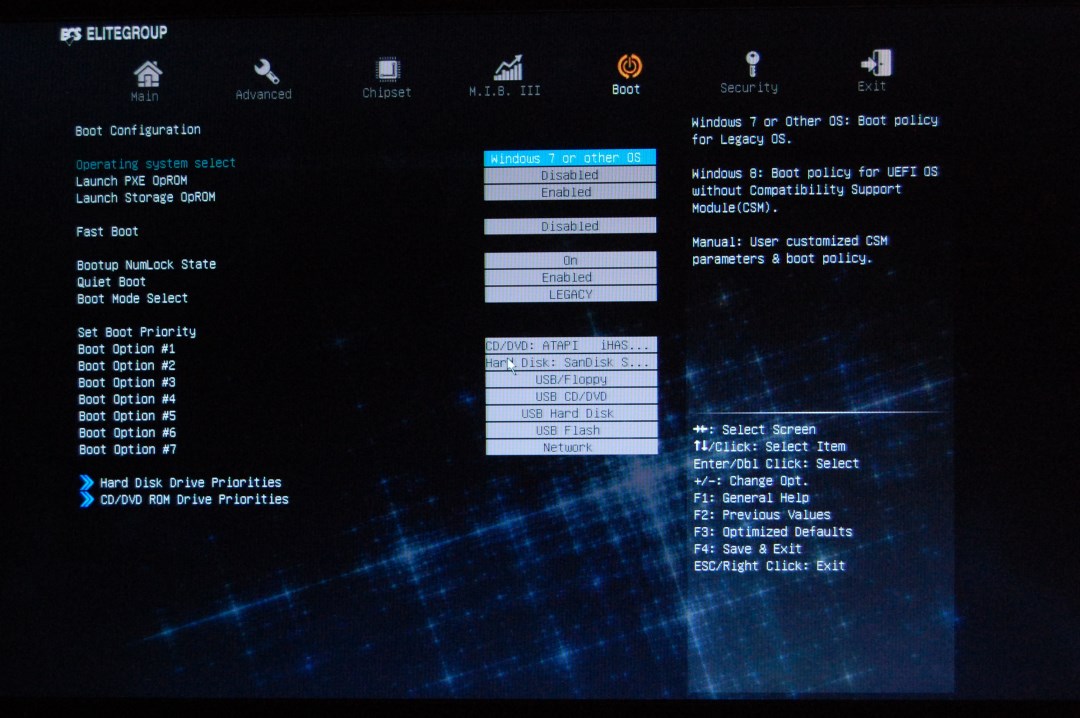Screen dimensions: 1080x718
Task: Select Boot Option #4 label
Action: click(x=127, y=399)
